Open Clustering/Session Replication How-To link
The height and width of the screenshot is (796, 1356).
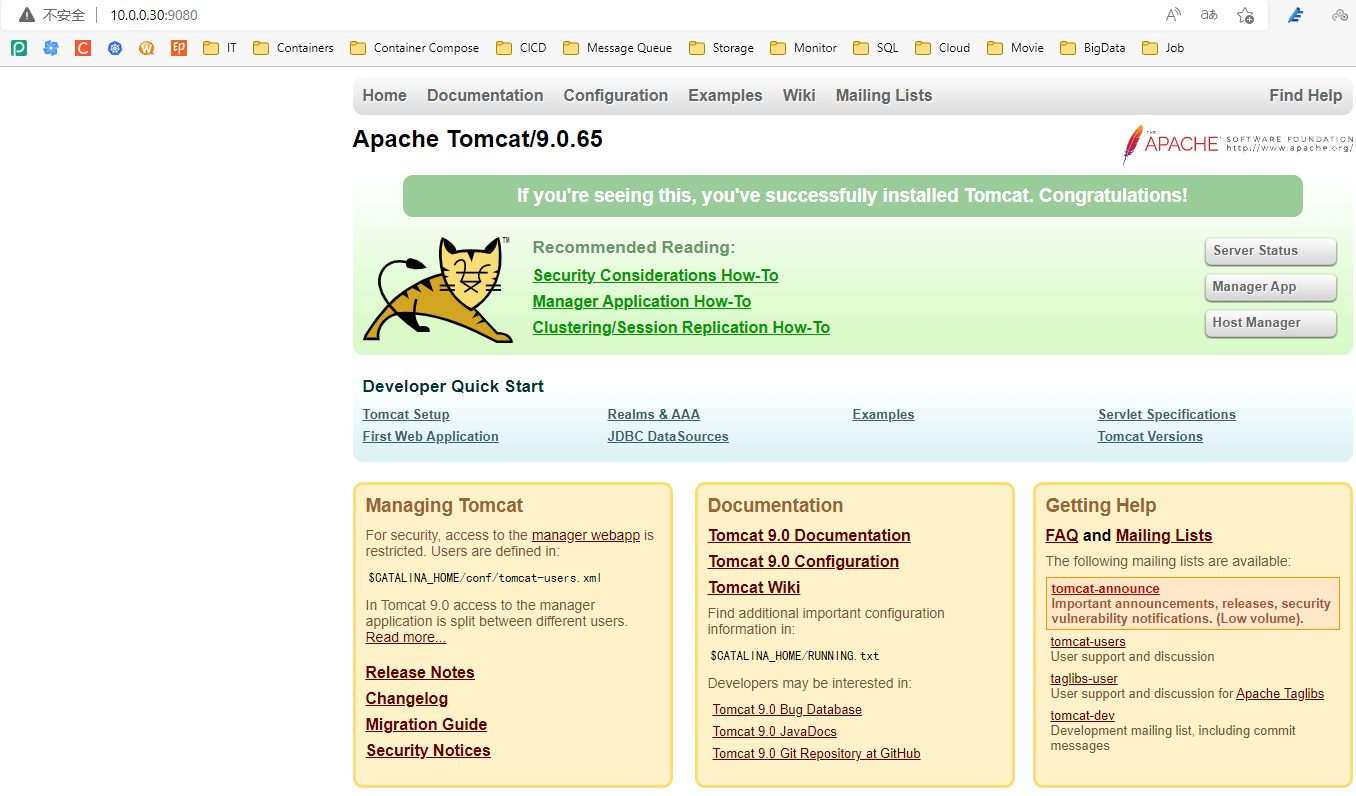(681, 327)
